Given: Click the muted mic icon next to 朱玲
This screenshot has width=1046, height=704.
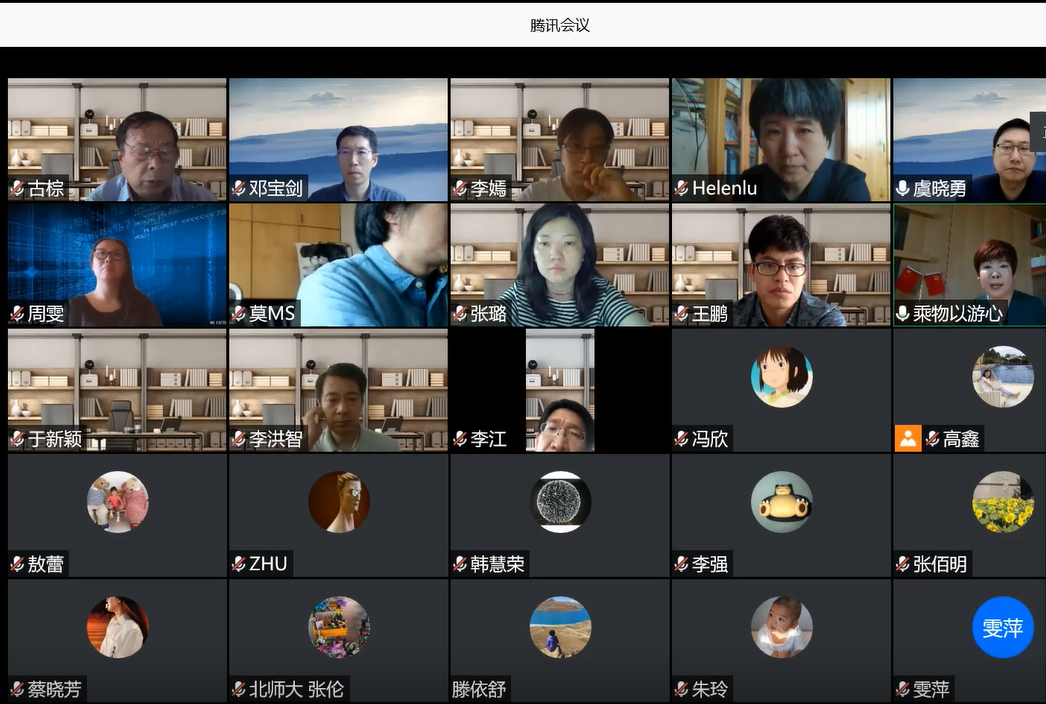Looking at the screenshot, I should [x=682, y=689].
